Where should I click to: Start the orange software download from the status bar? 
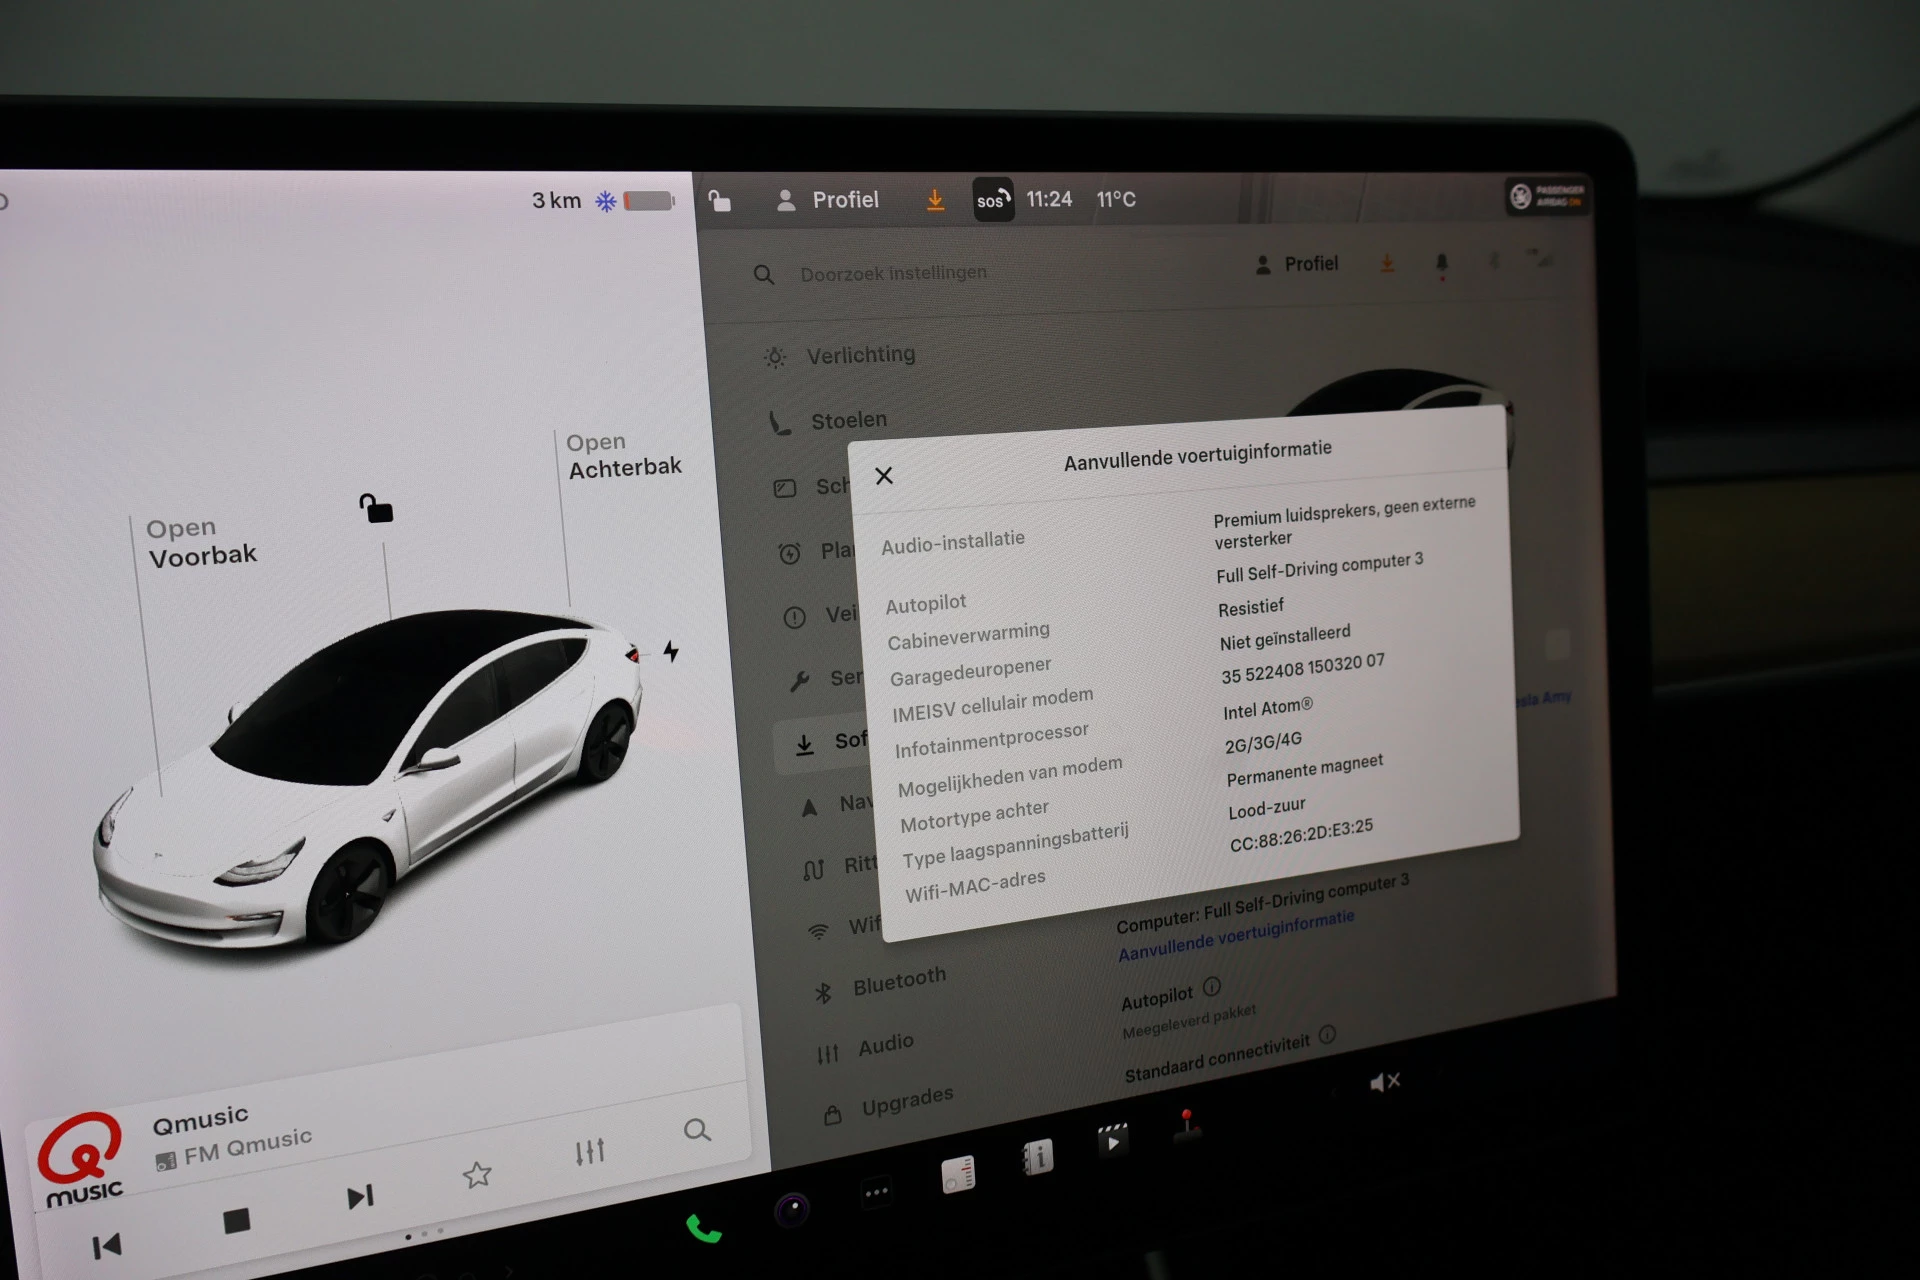(935, 200)
